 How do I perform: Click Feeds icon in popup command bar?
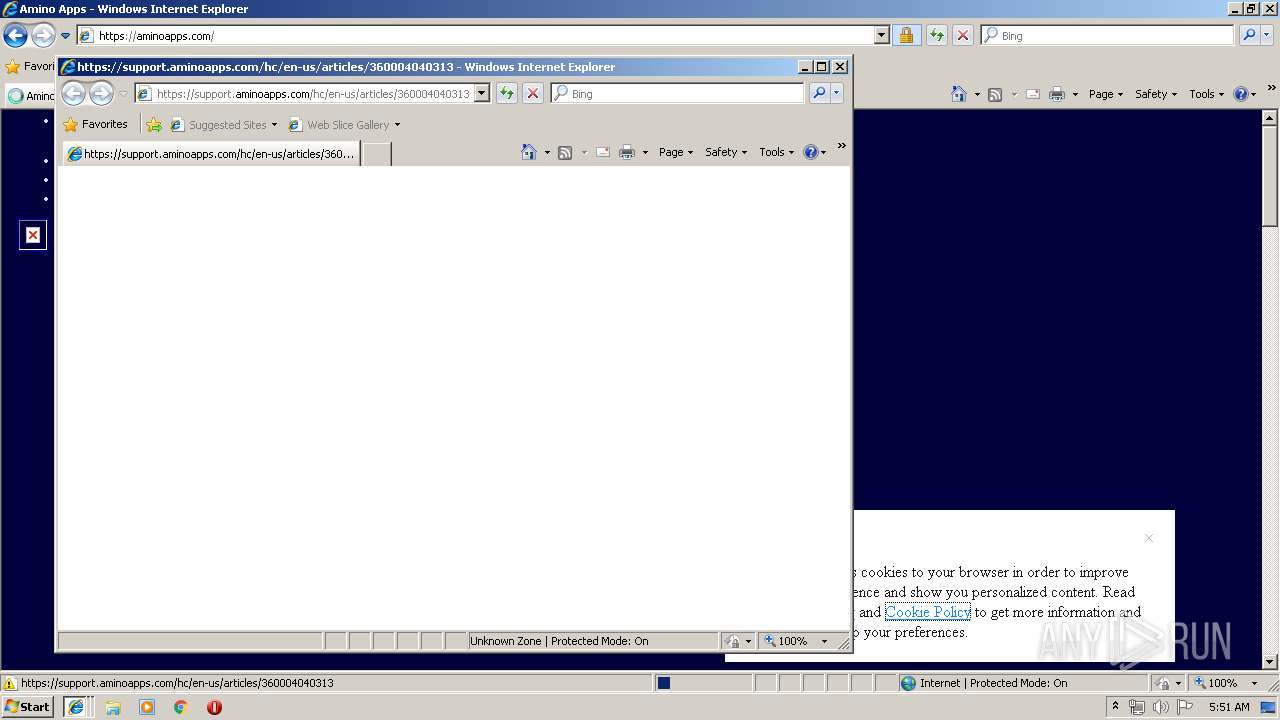point(565,152)
